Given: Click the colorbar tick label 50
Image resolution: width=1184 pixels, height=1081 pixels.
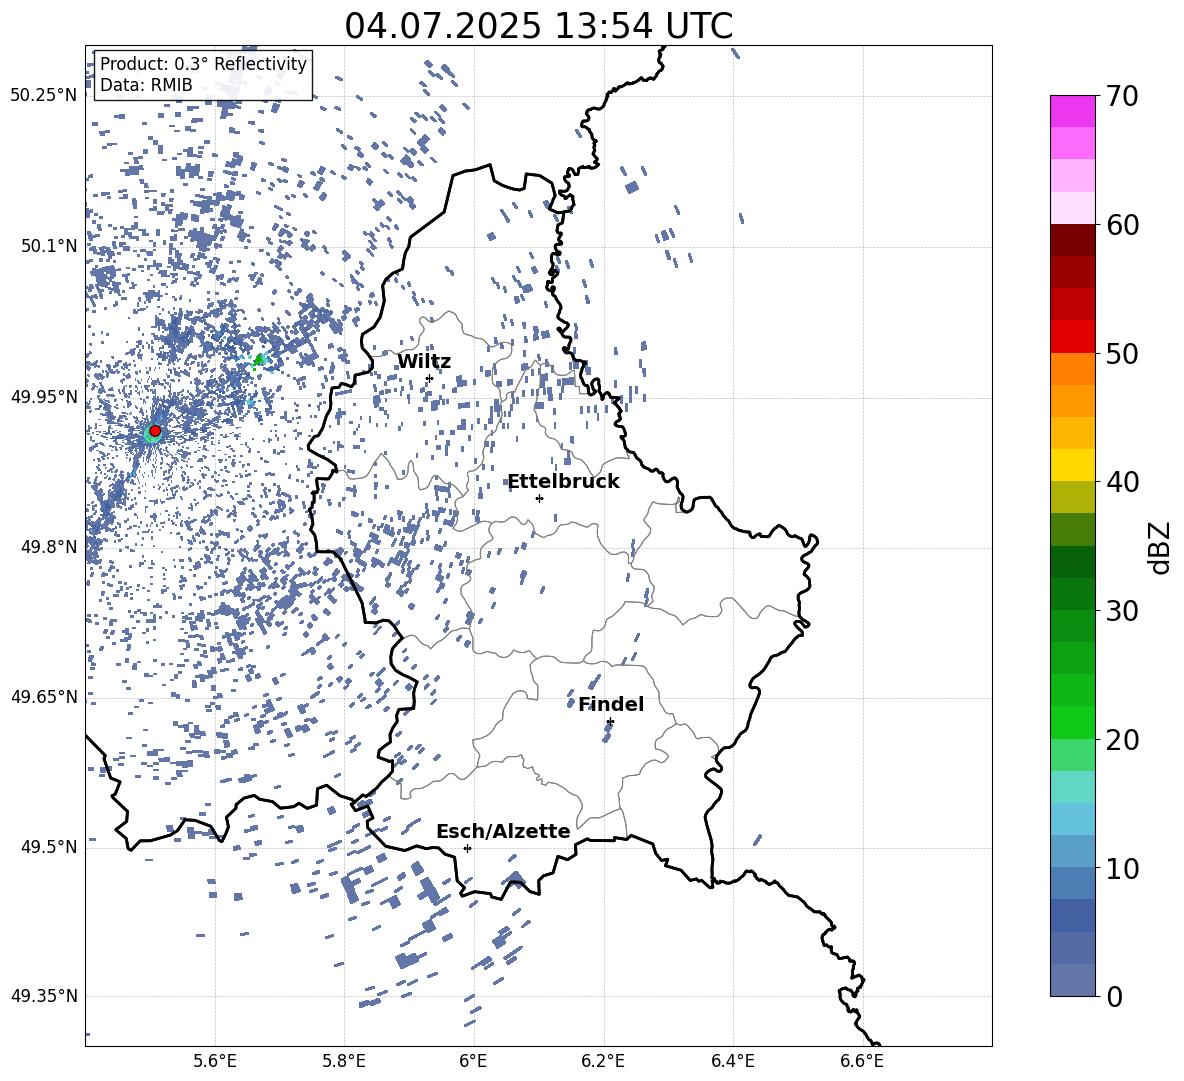Looking at the screenshot, I should [1122, 353].
